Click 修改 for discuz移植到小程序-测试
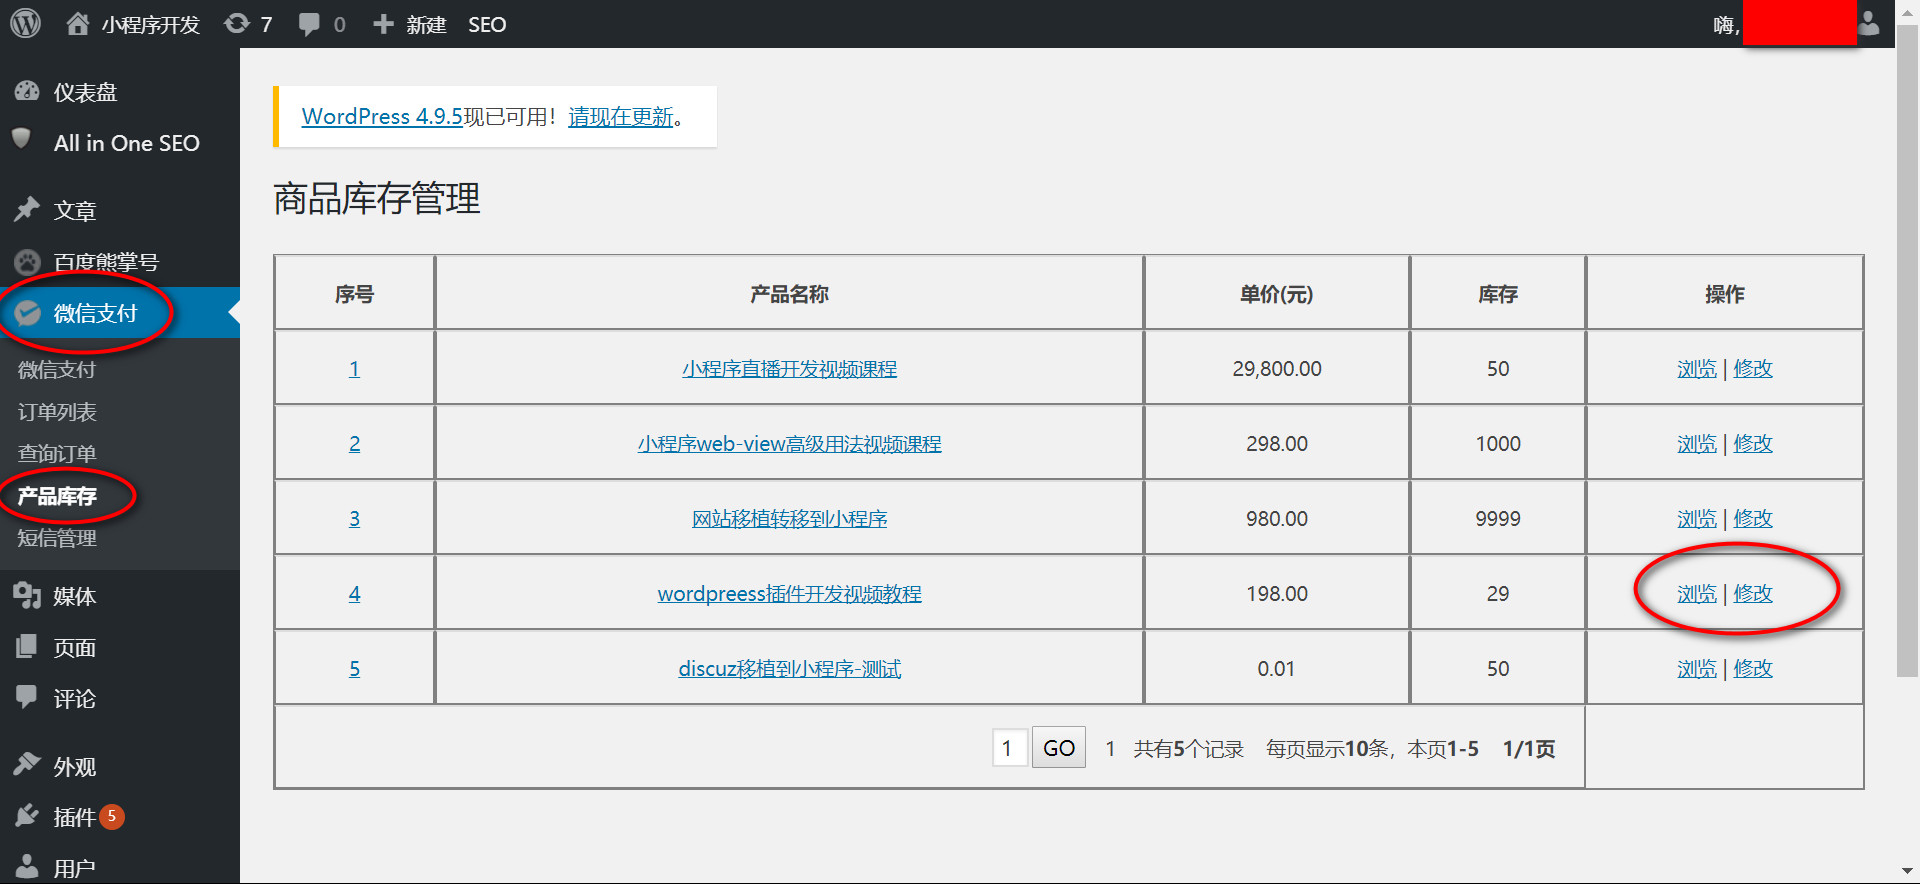Screen dimensions: 1920x884 coord(1753,669)
